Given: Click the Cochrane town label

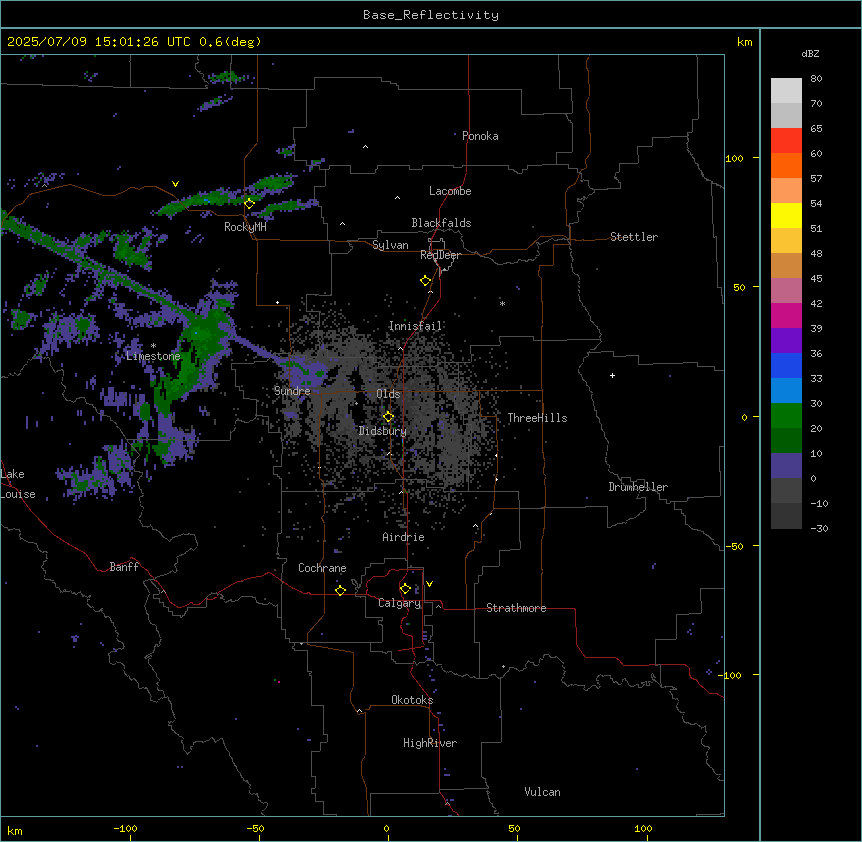Looking at the screenshot, I should pos(322,568).
